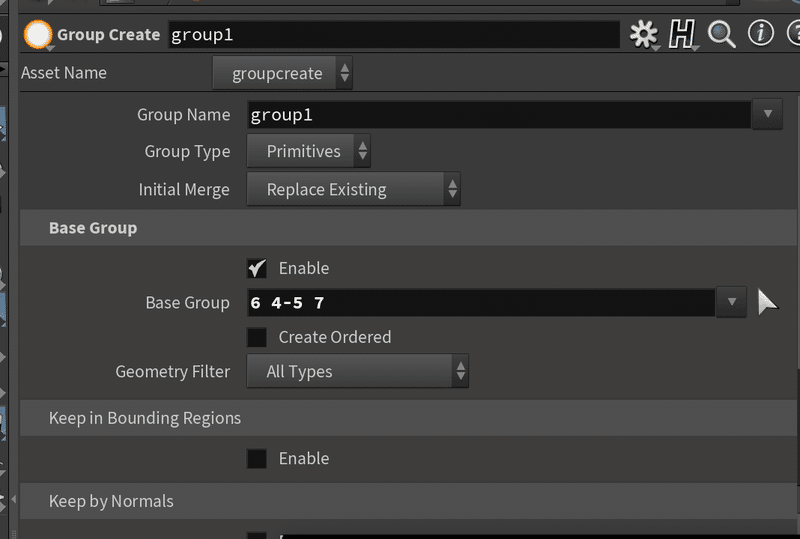Click the selection arrow beside Base Group
This screenshot has width=800, height=539.
[x=767, y=302]
